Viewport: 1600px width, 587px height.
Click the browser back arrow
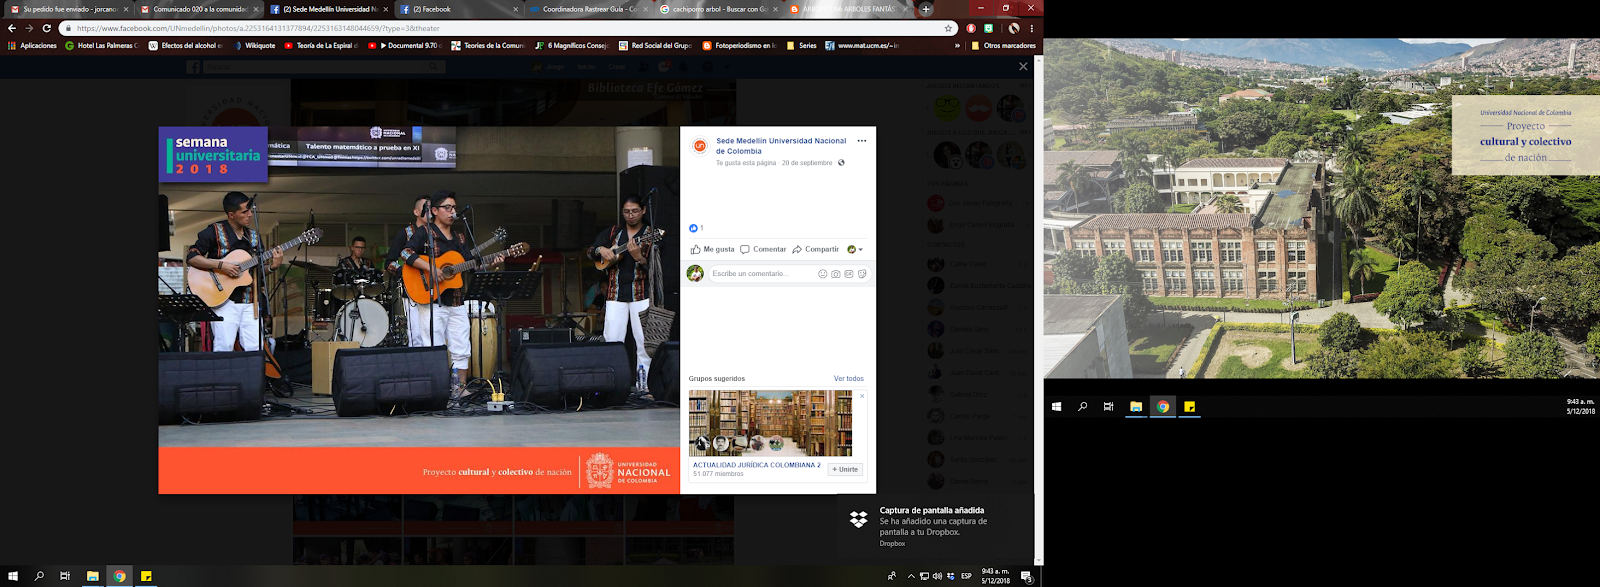click(12, 28)
